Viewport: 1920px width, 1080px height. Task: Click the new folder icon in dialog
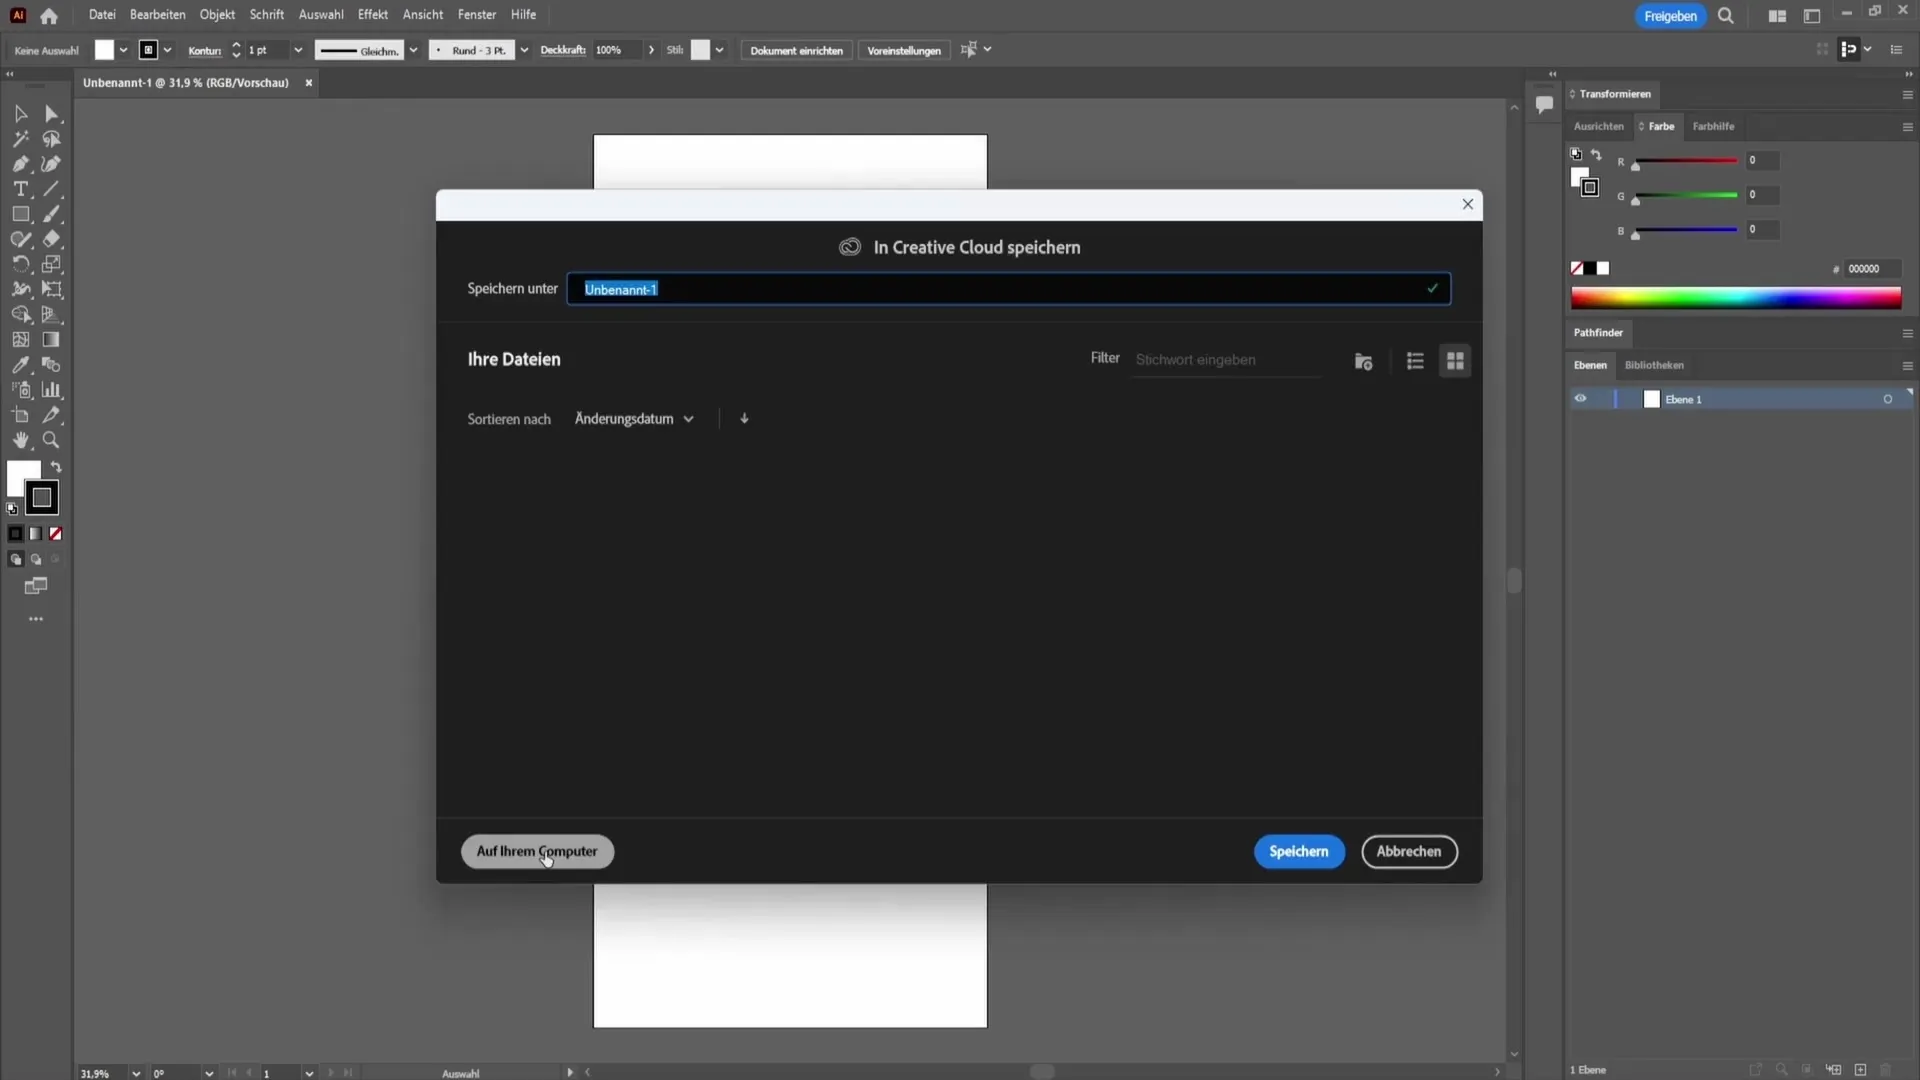tap(1363, 361)
